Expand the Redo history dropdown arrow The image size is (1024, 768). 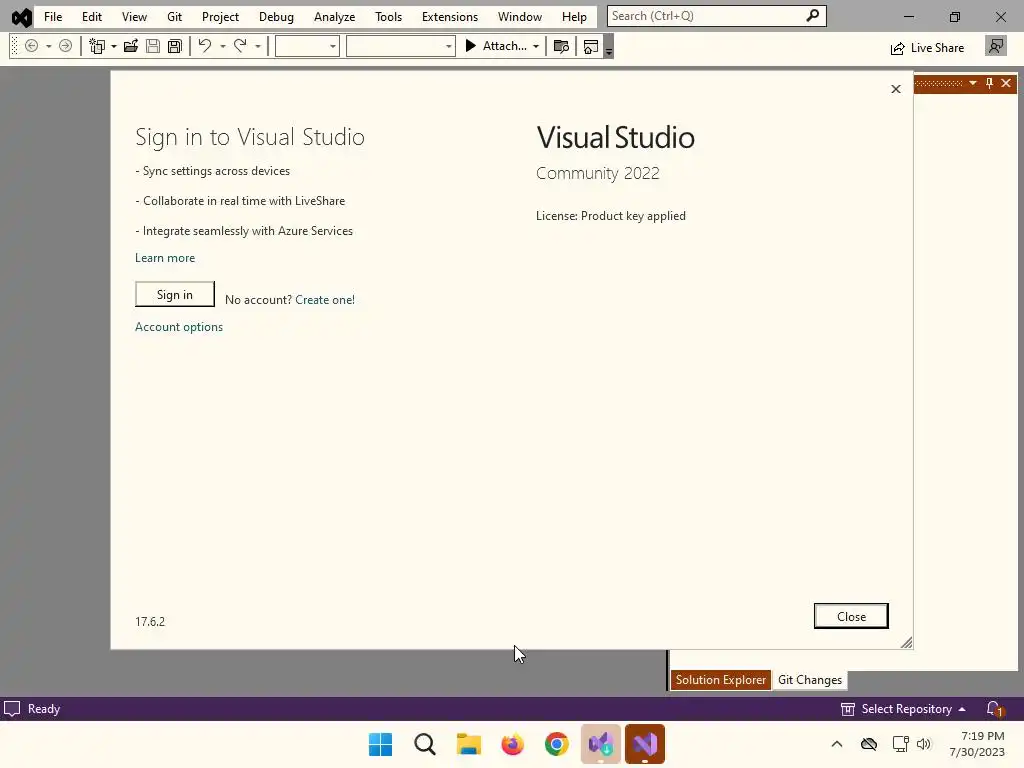pos(258,46)
